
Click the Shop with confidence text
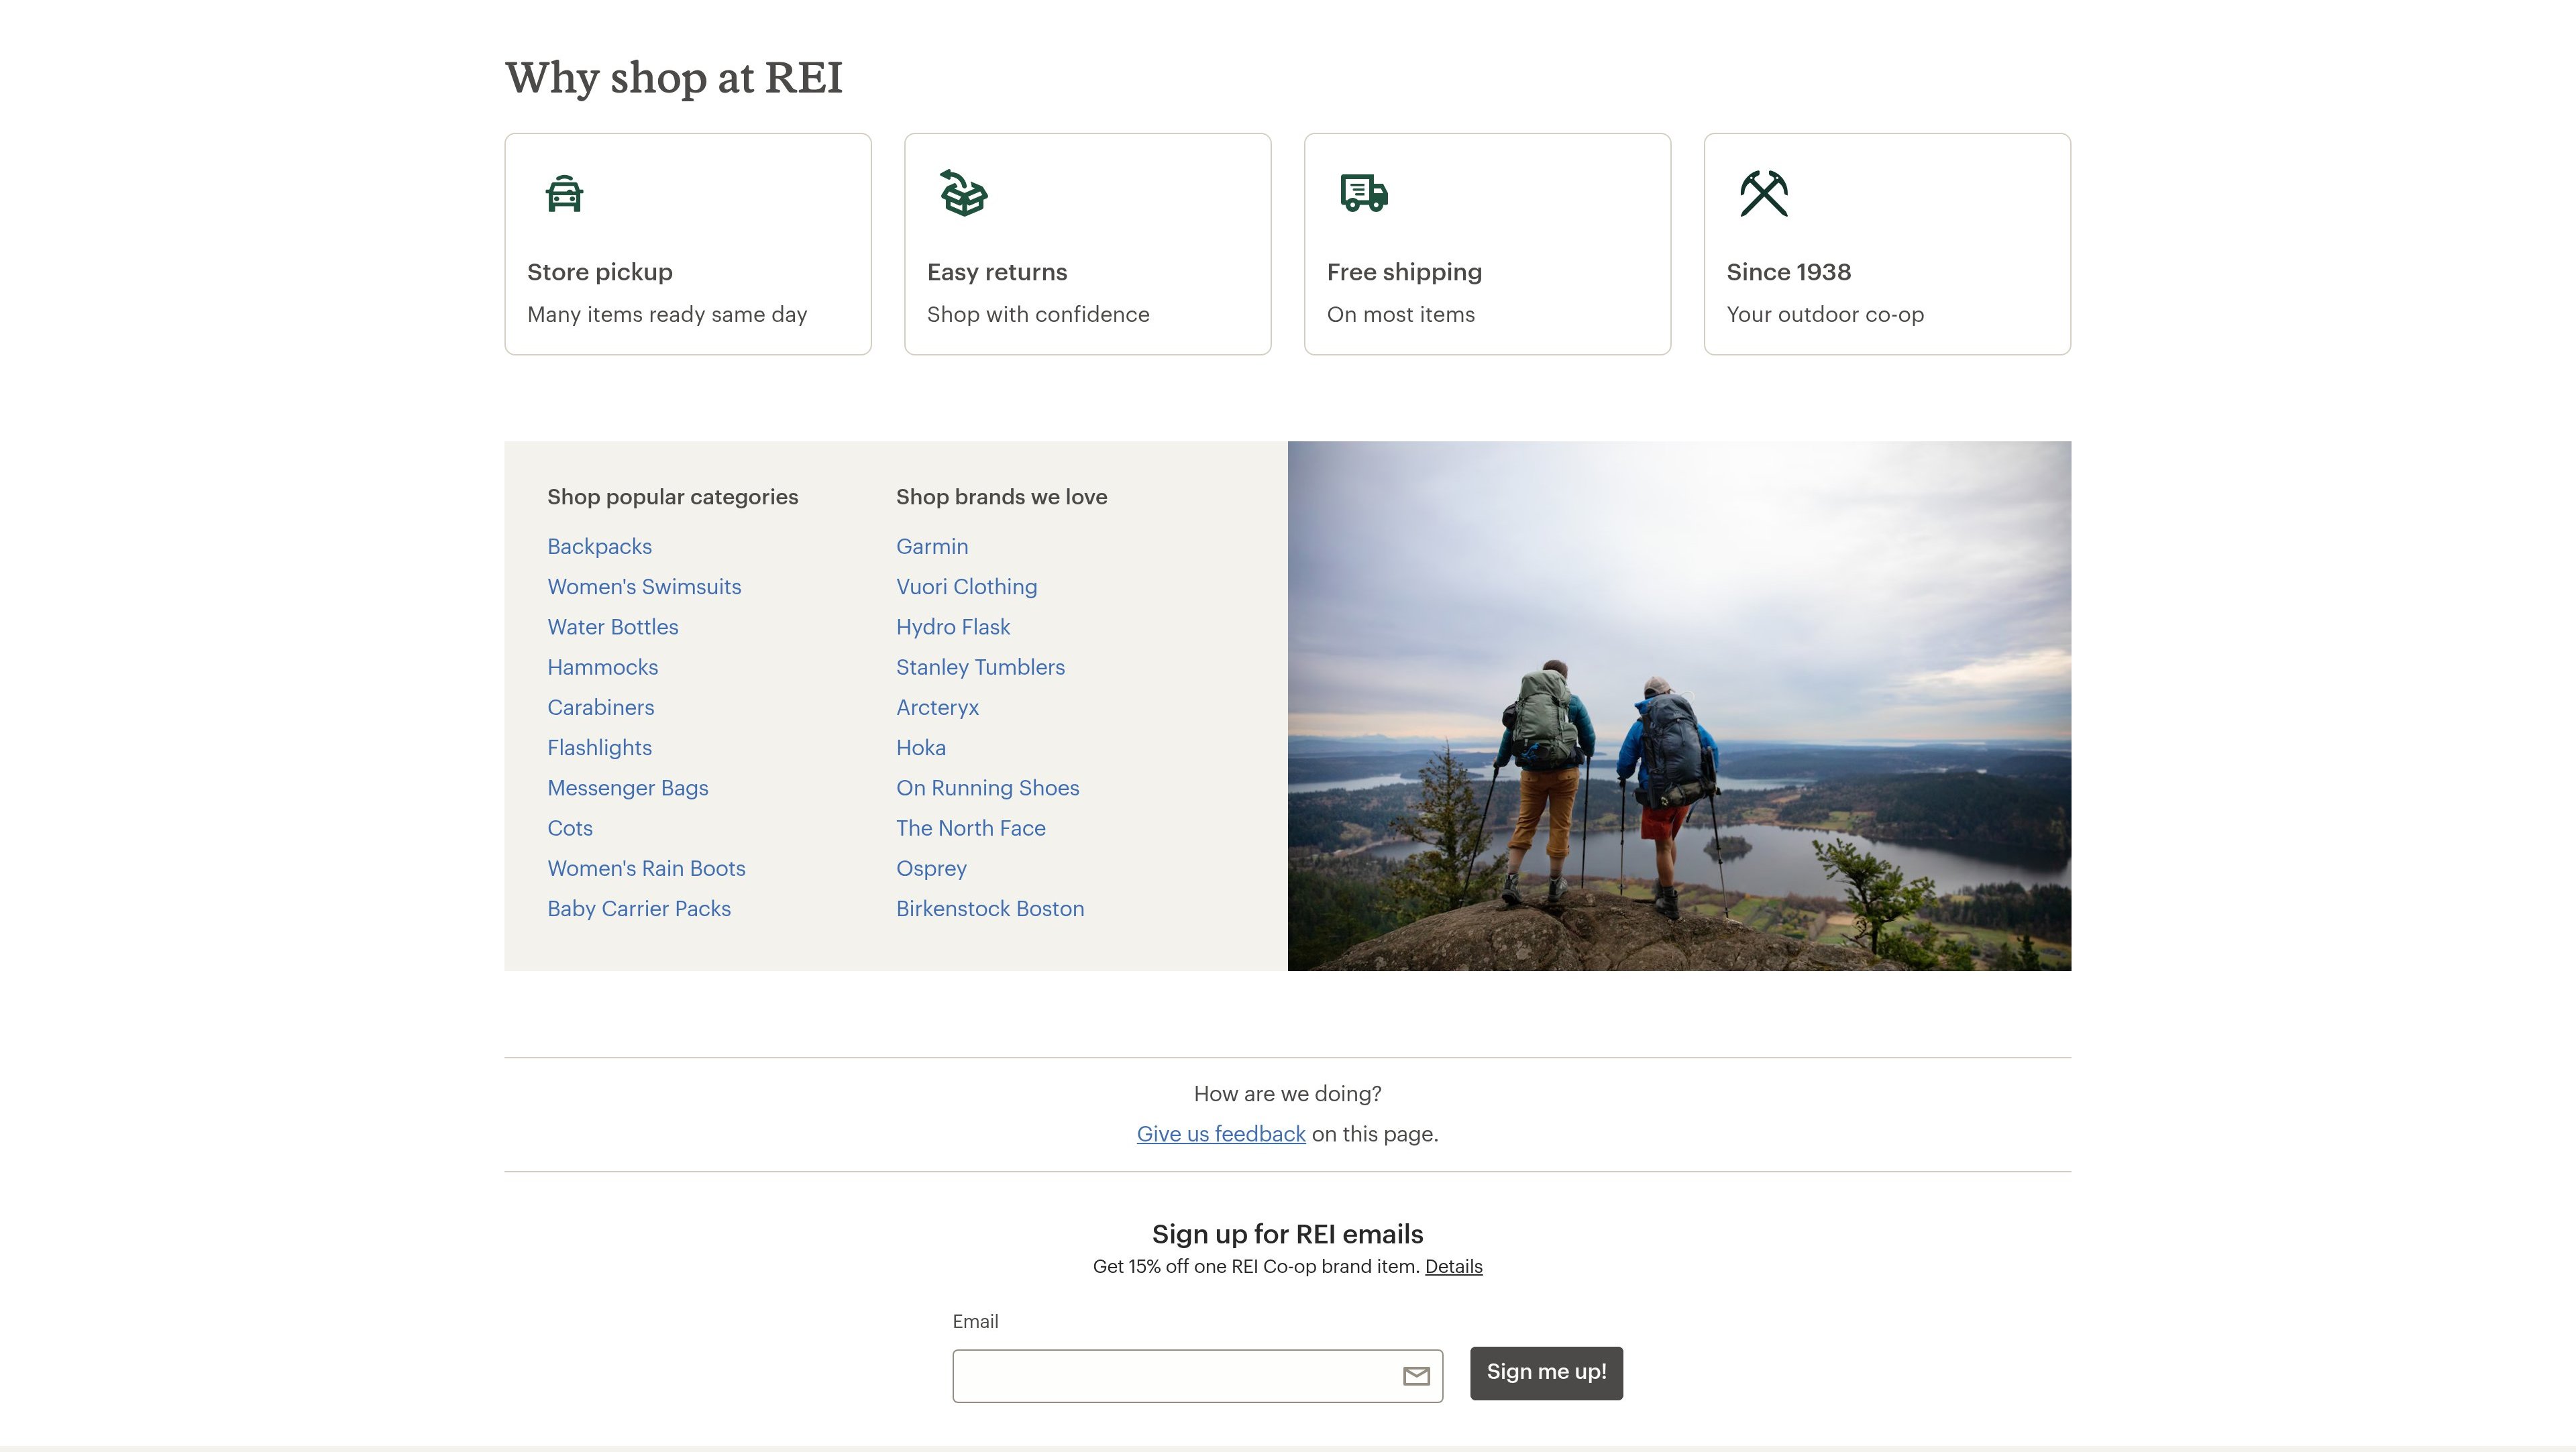click(x=1038, y=314)
